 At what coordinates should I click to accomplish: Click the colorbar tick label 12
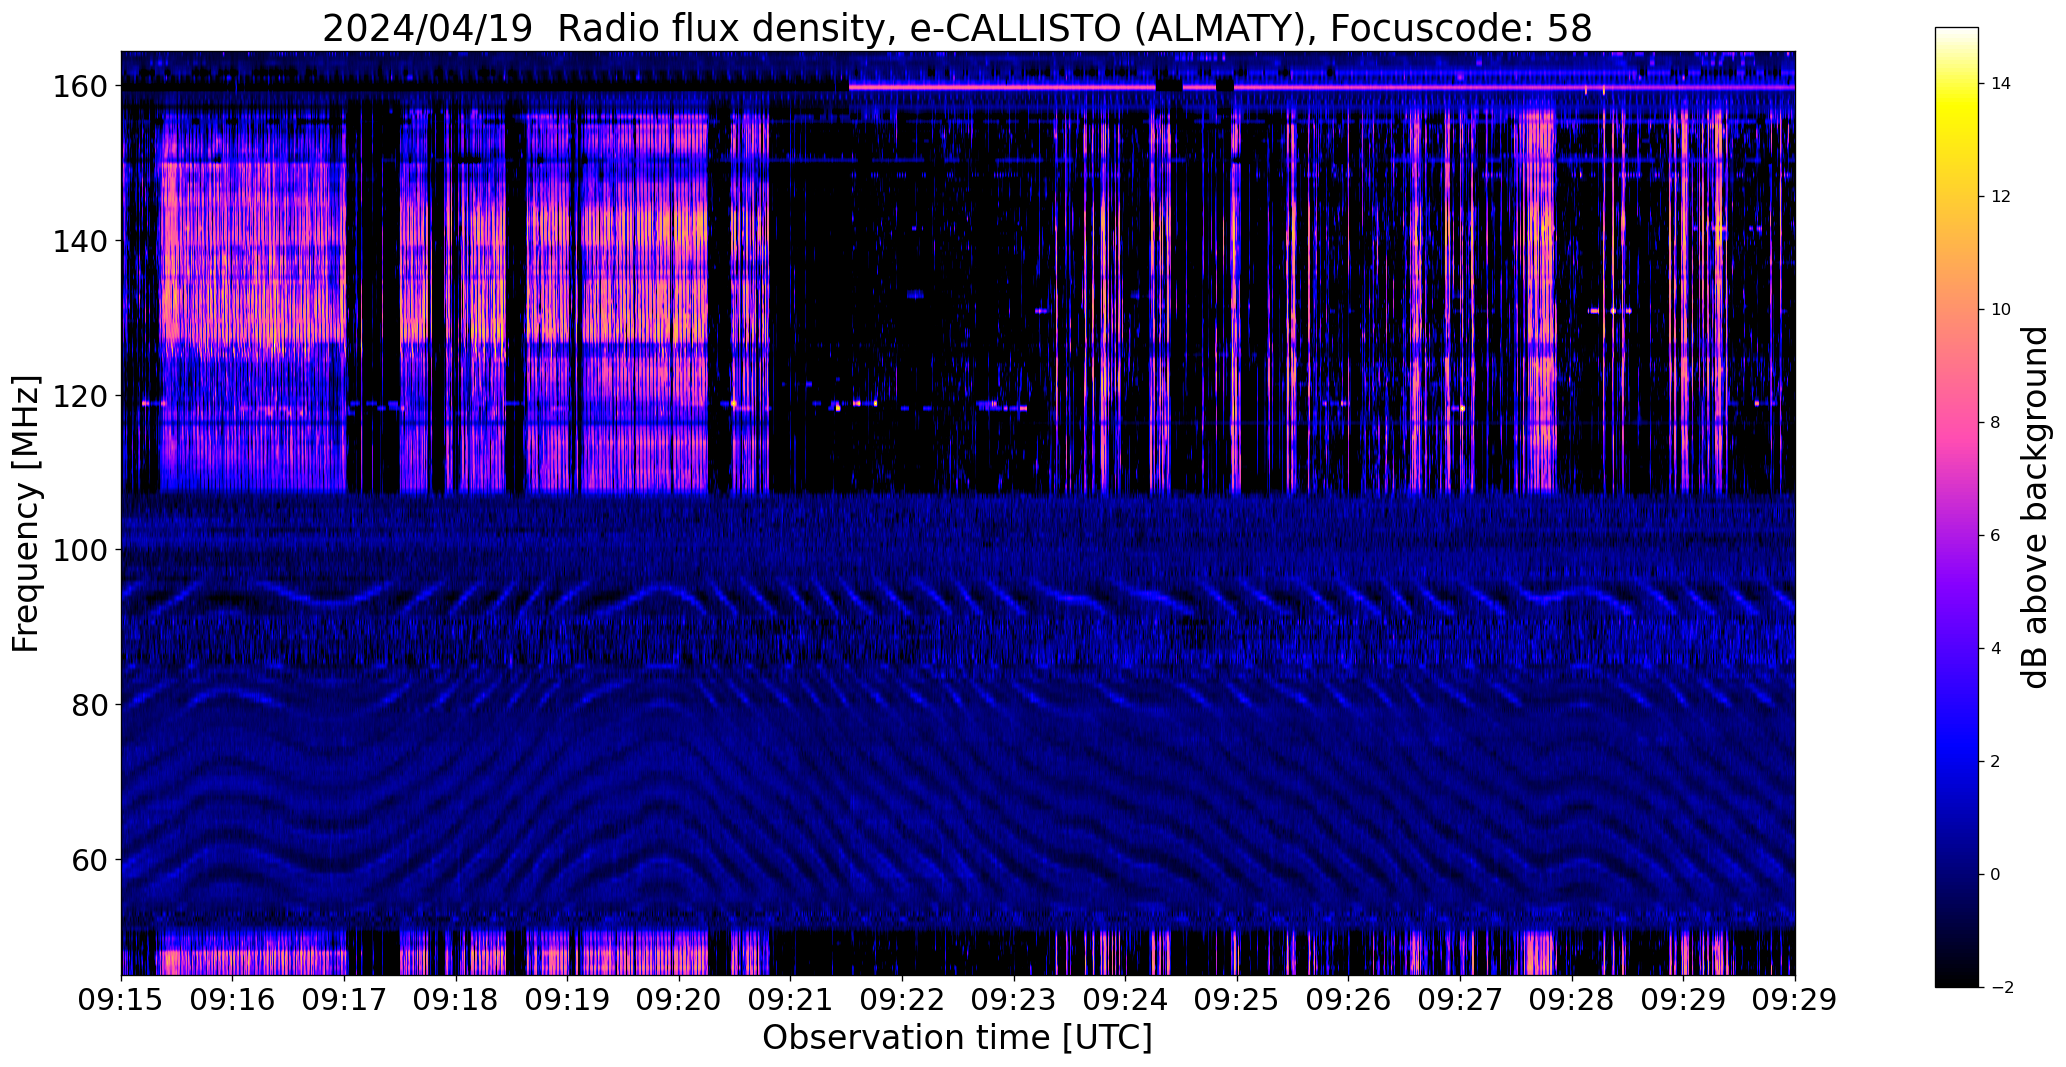(2001, 197)
